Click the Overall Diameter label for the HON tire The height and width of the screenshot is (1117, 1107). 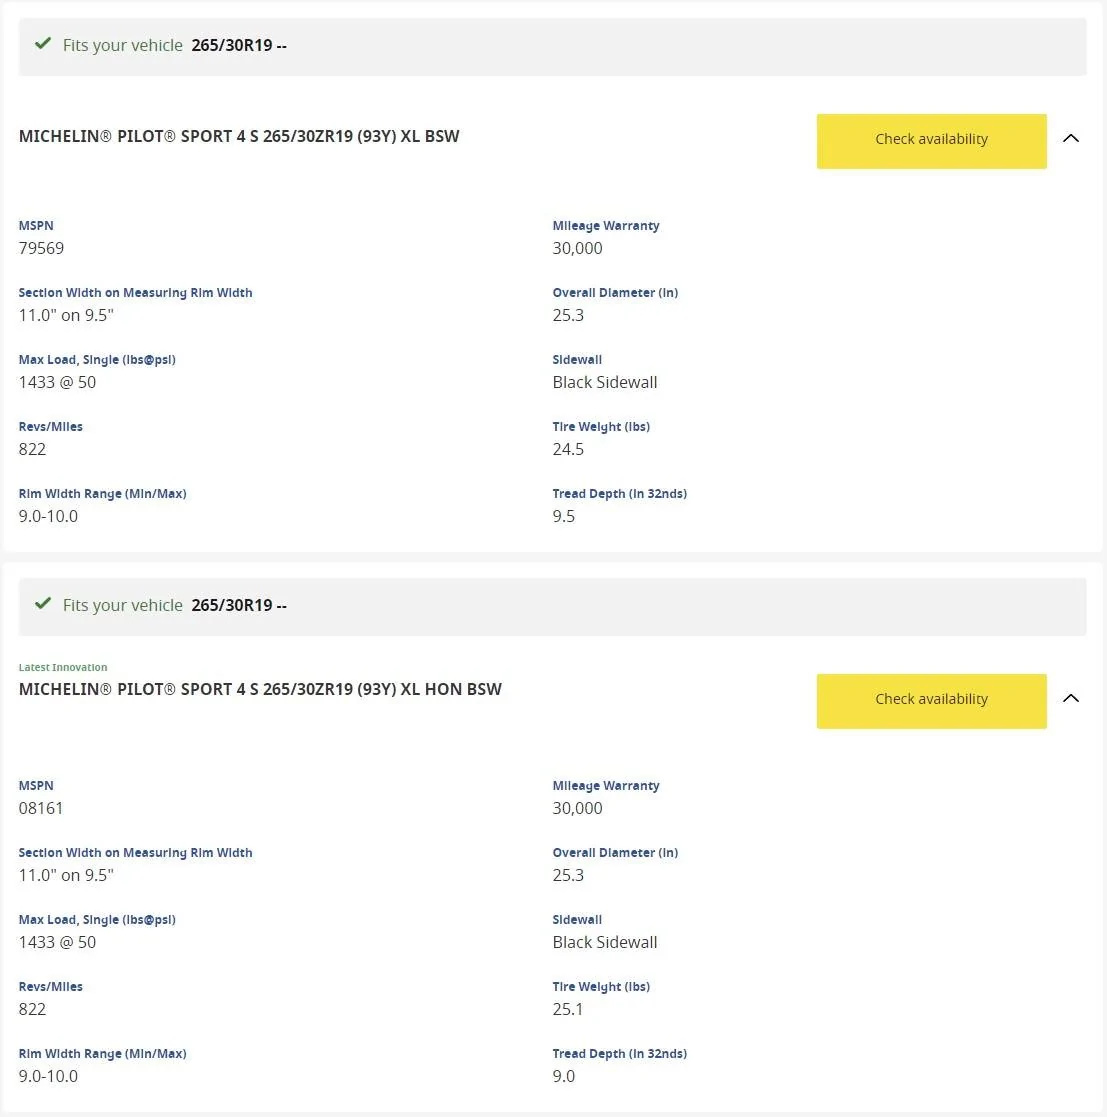pyautogui.click(x=615, y=852)
